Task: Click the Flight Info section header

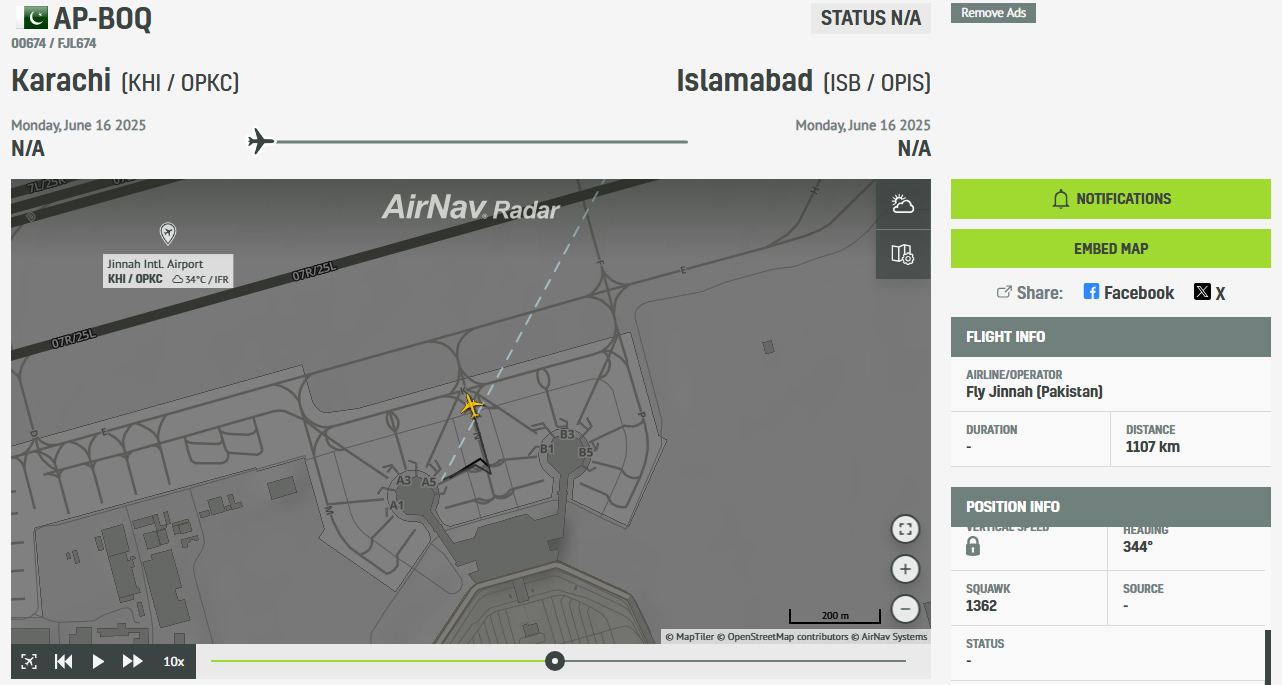Action: pos(1111,337)
